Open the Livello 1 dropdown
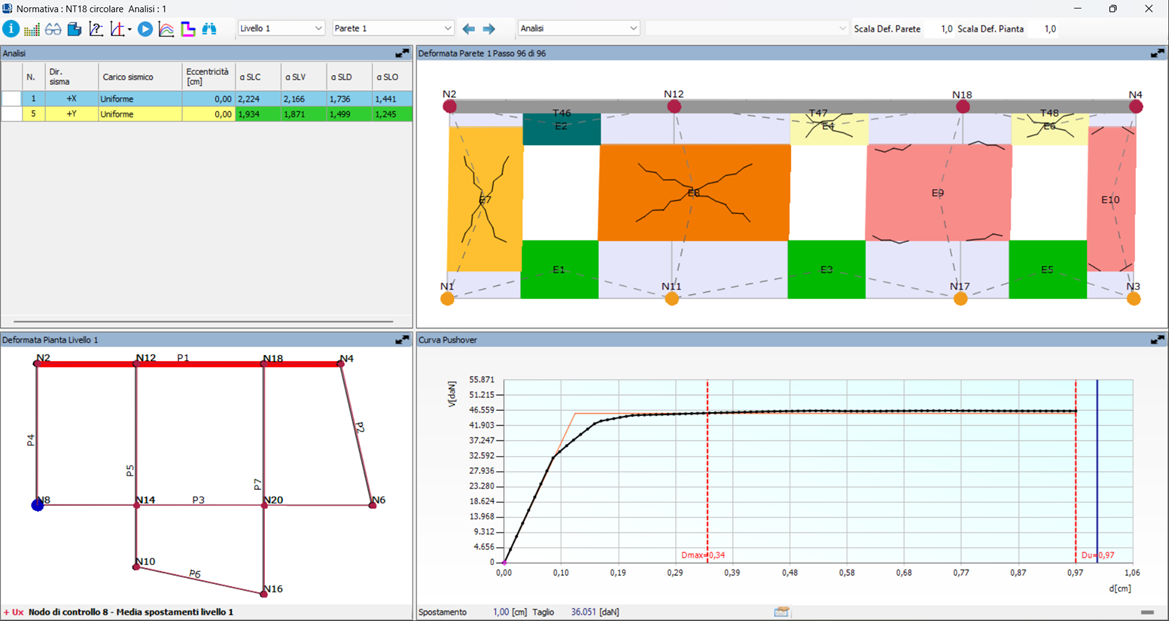 pos(281,29)
